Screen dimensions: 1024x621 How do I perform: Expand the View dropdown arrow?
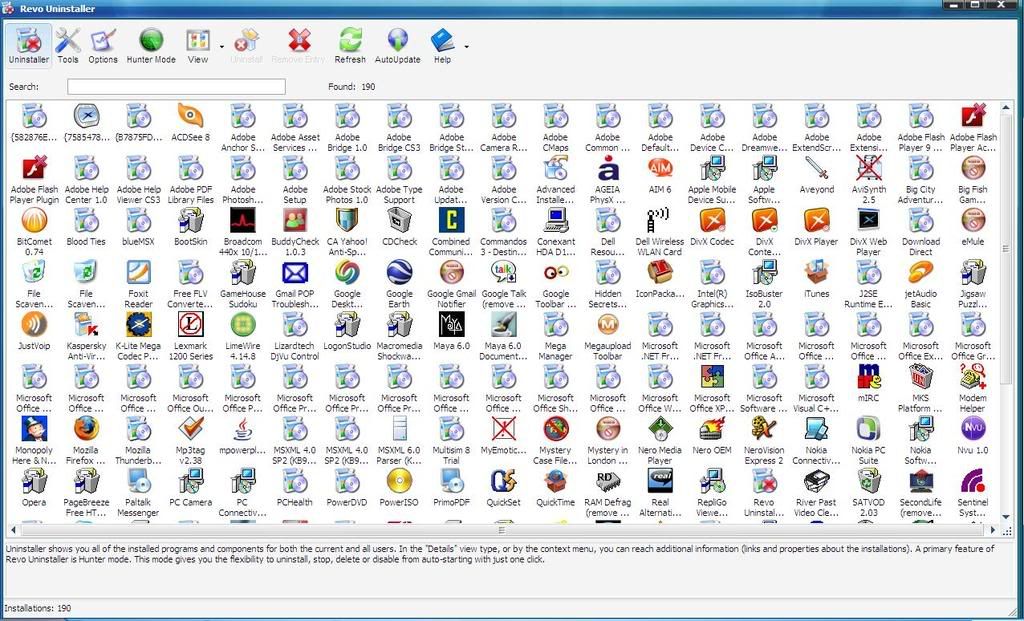[x=220, y=46]
